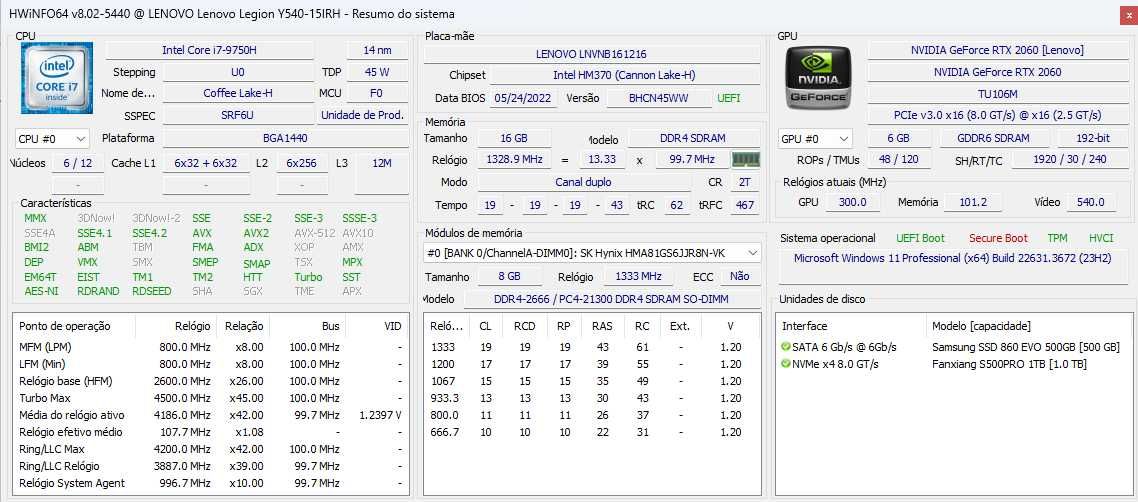1138x502 pixels.
Task: Click the RAS column header
Action: tap(602, 326)
